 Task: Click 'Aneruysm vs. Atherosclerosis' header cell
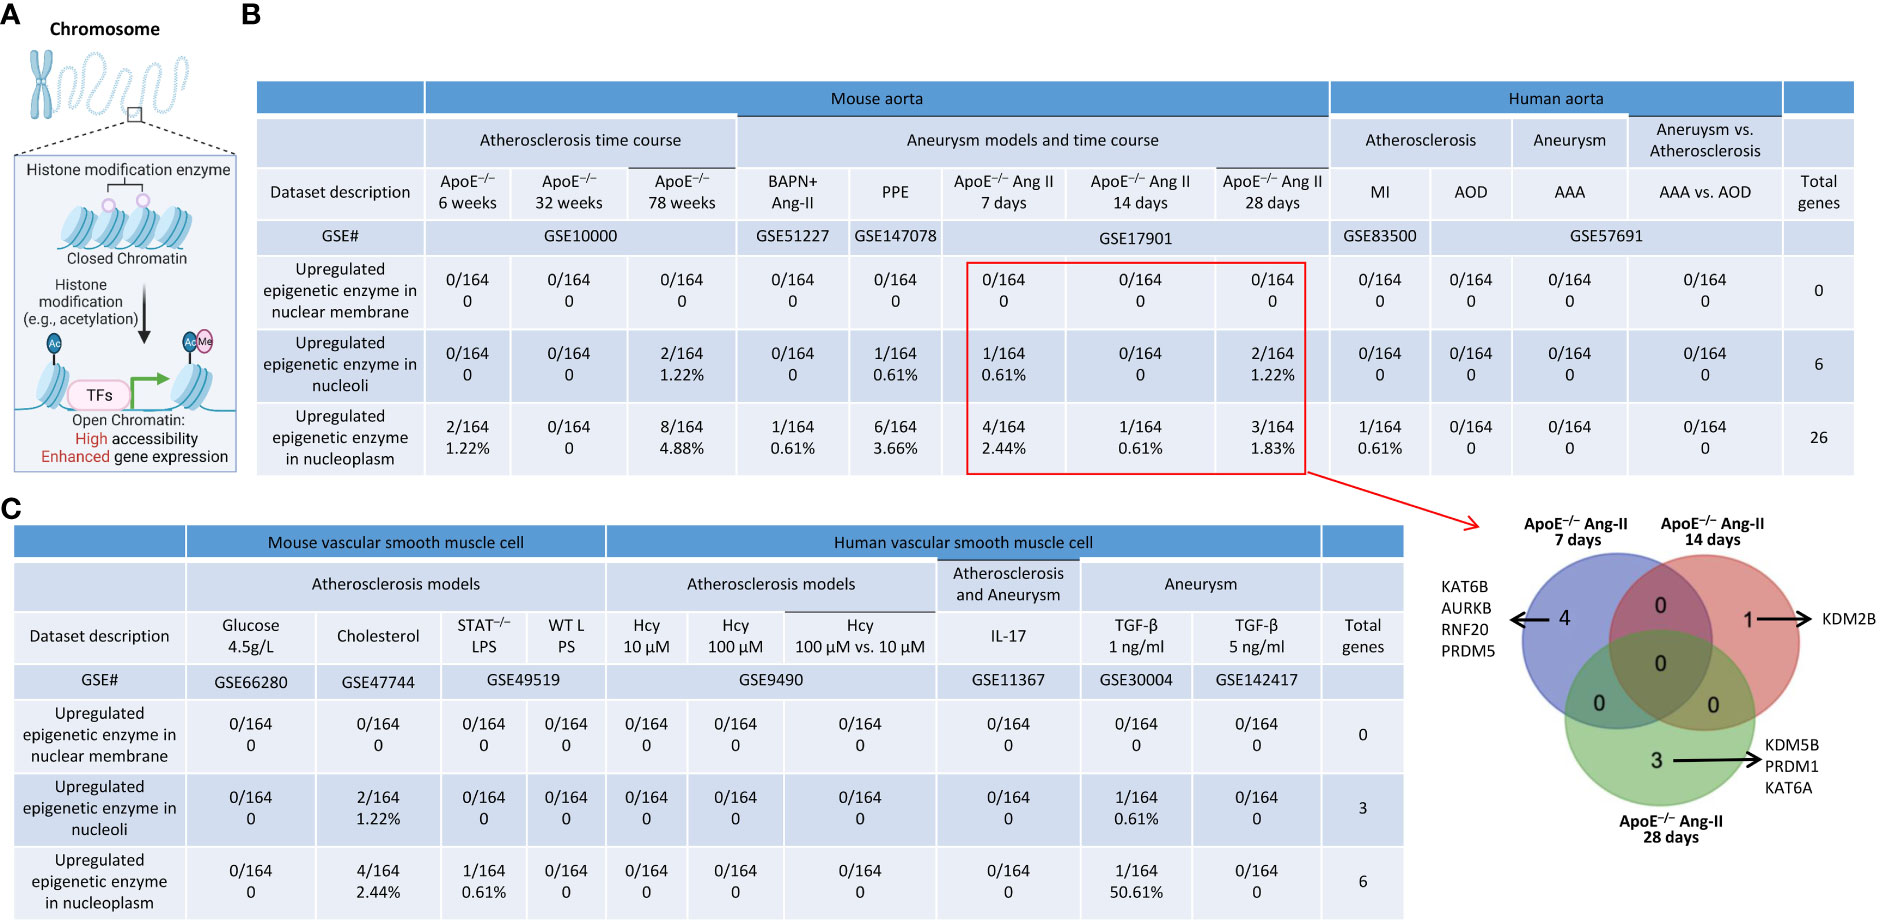coord(1705,140)
